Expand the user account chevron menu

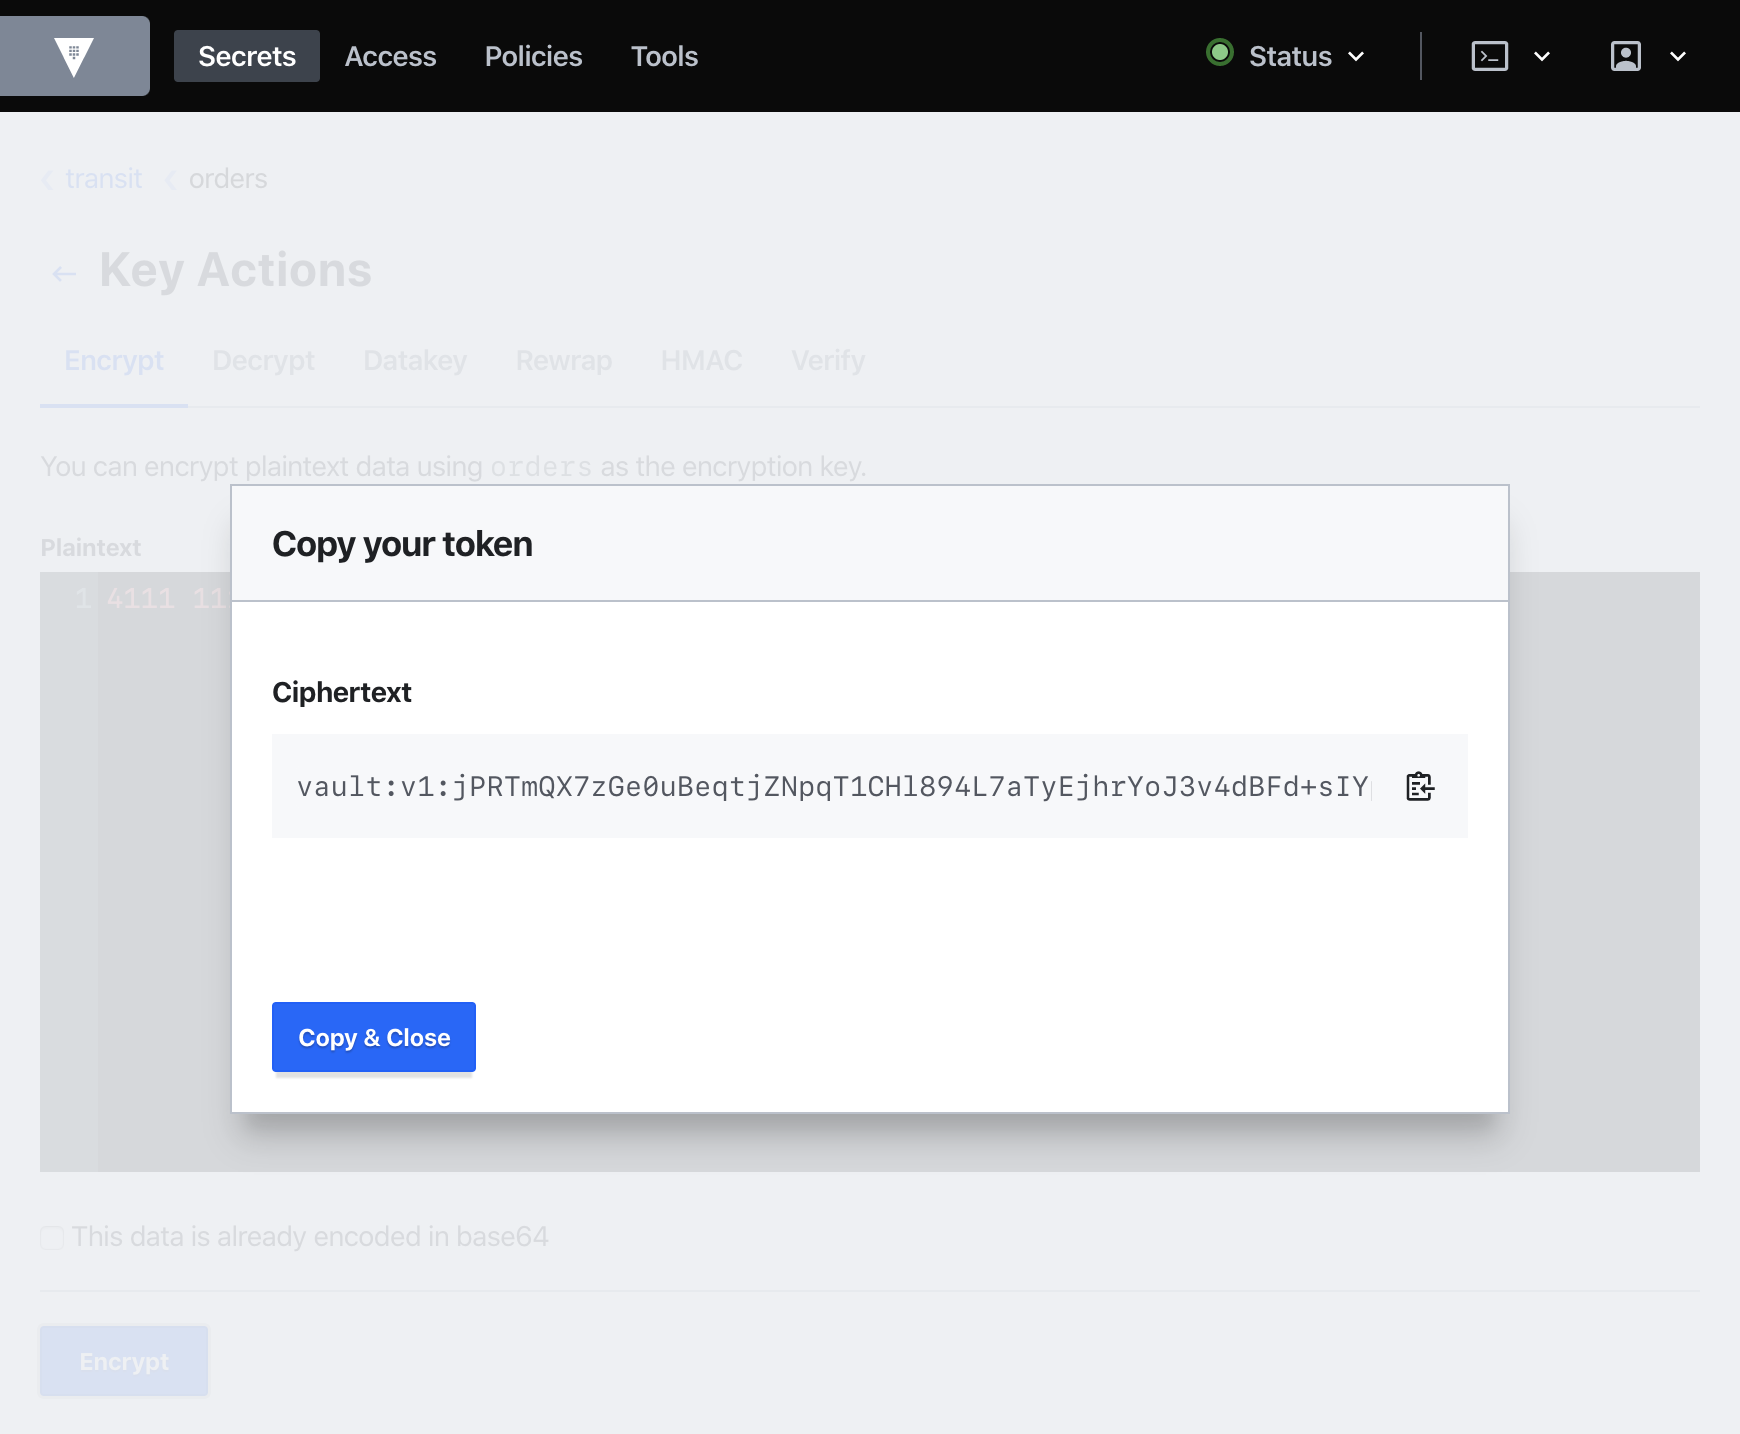point(1677,57)
